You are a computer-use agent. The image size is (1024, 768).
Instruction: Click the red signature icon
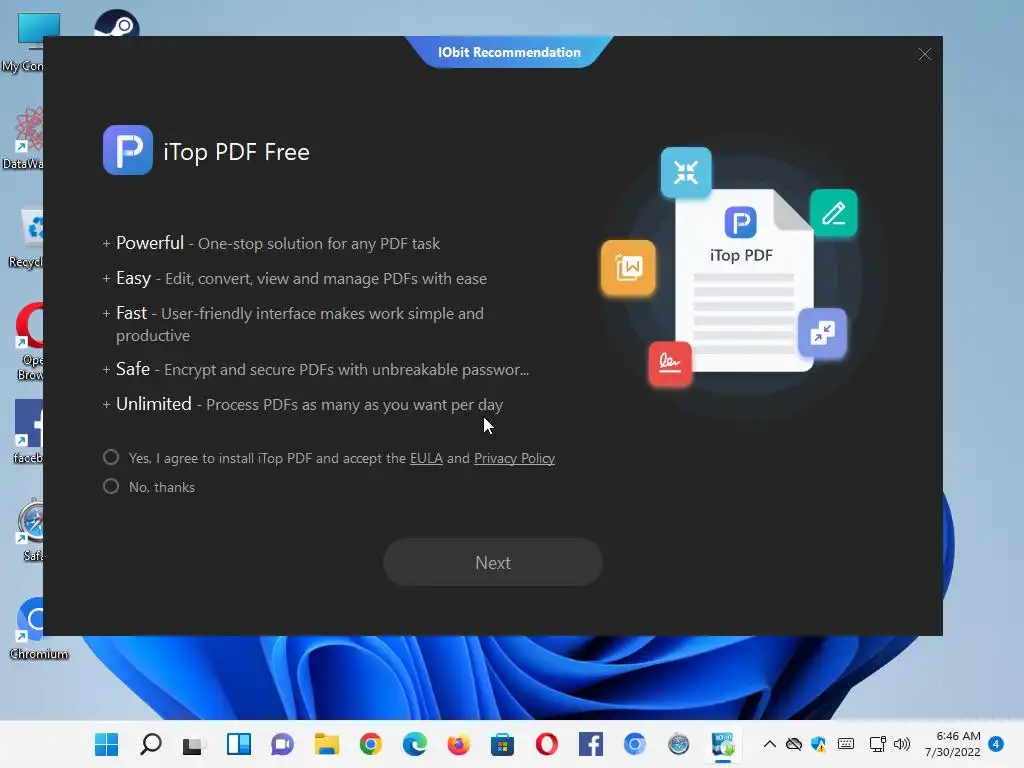click(x=670, y=363)
